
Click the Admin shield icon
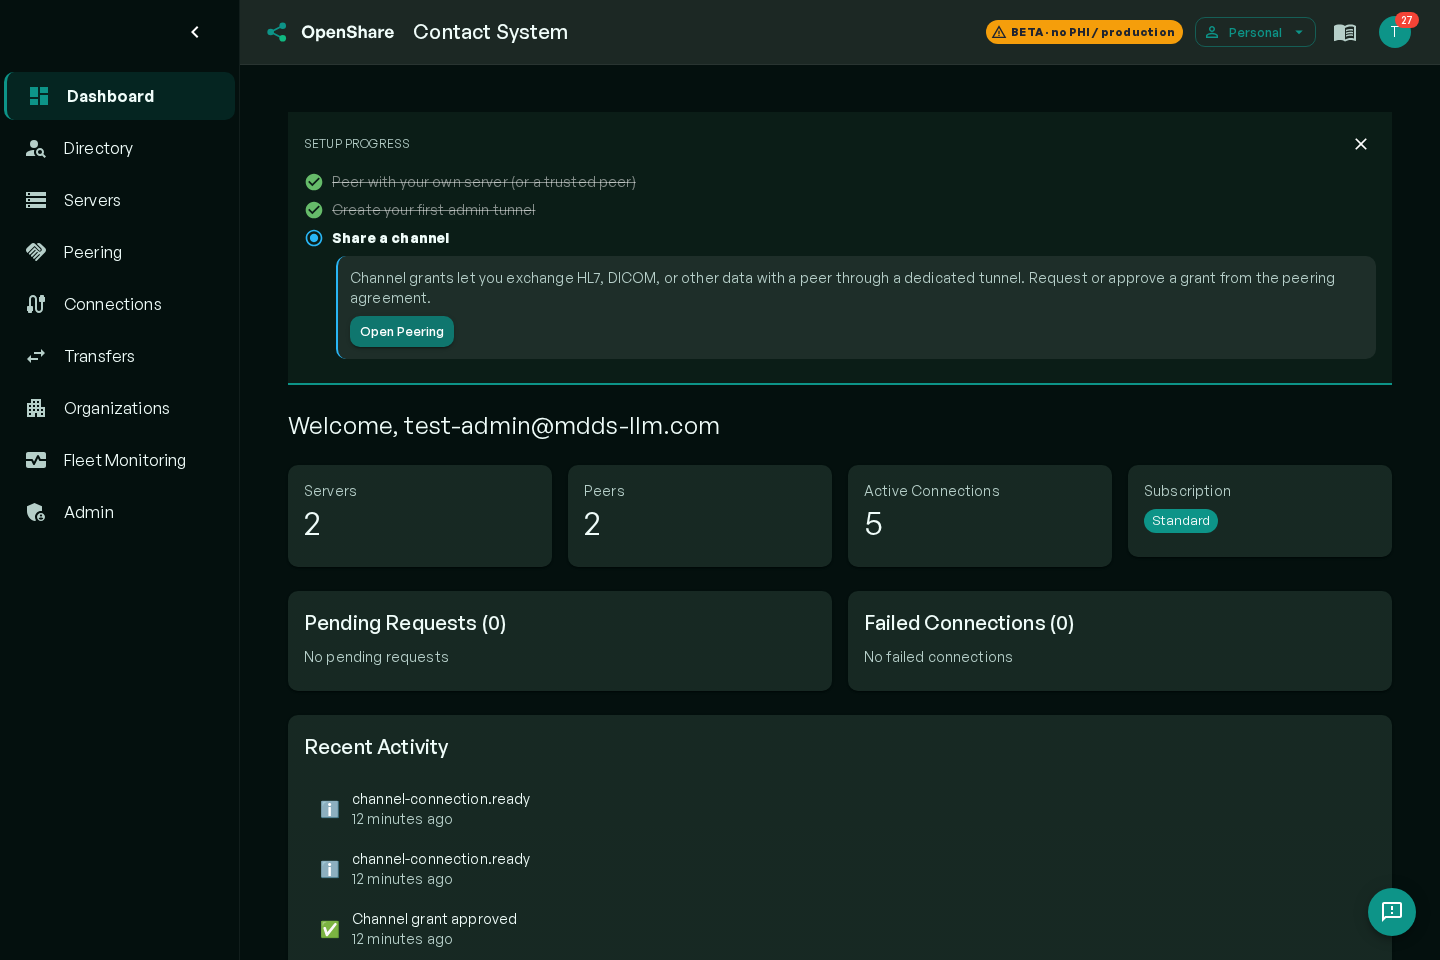click(36, 512)
